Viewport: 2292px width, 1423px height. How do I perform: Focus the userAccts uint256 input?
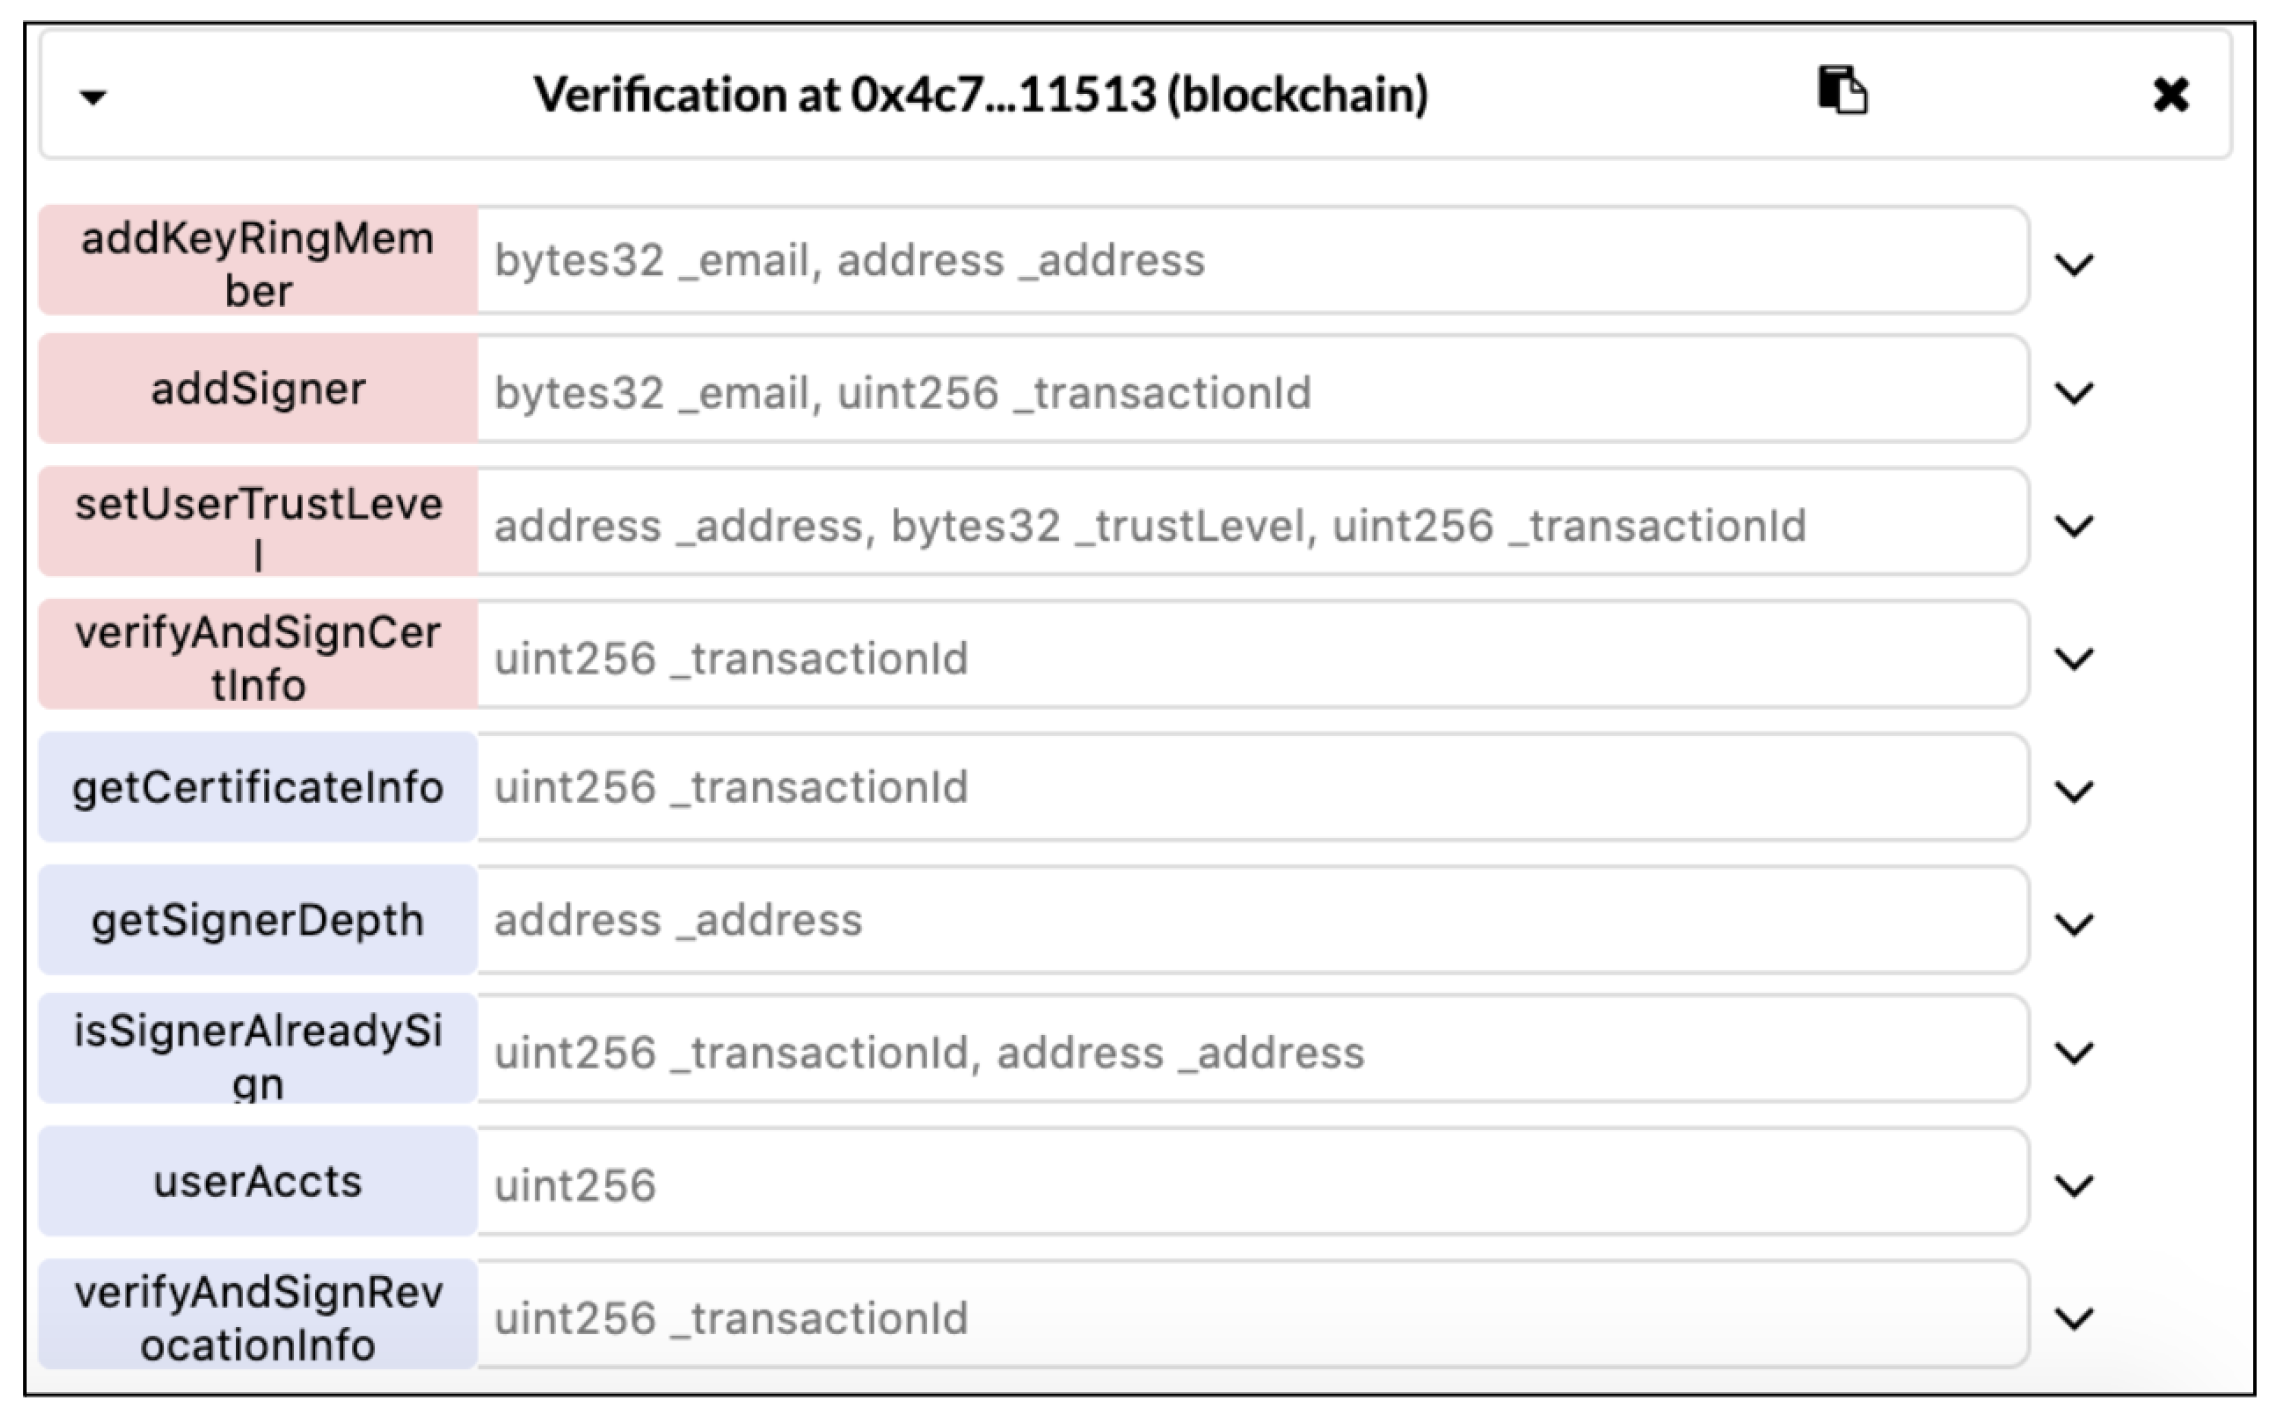pyautogui.click(x=1250, y=1185)
